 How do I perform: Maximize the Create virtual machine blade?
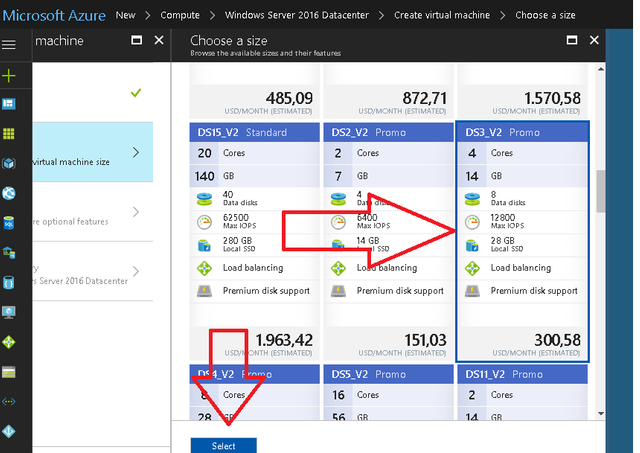tap(136, 40)
